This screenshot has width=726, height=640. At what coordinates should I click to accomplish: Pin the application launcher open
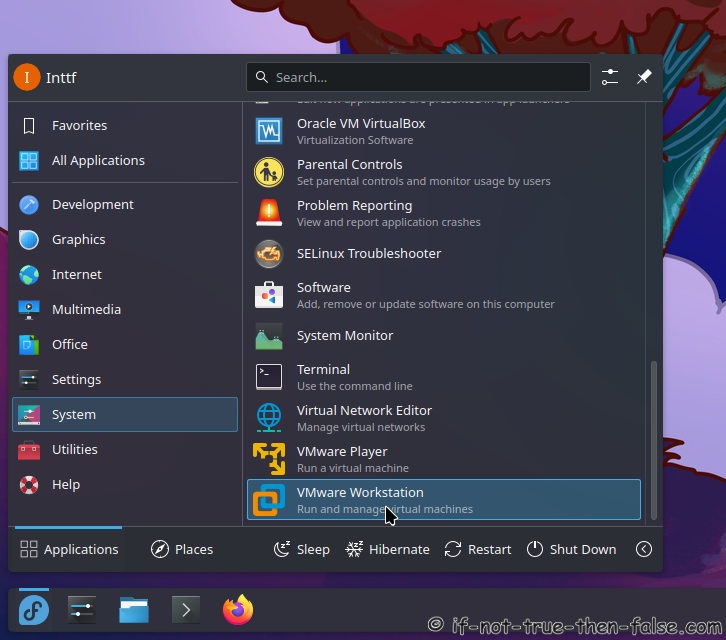point(644,77)
